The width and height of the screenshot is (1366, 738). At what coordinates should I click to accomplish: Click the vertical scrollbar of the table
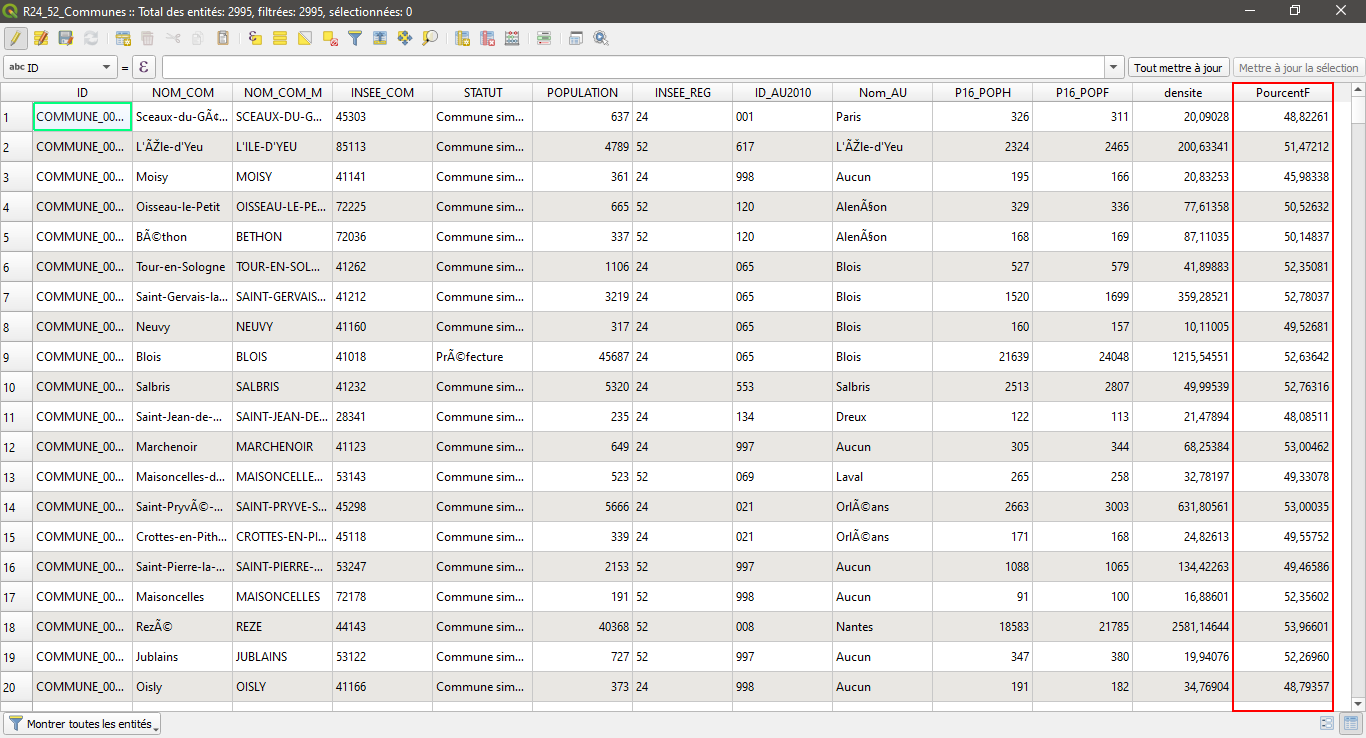(x=1358, y=397)
